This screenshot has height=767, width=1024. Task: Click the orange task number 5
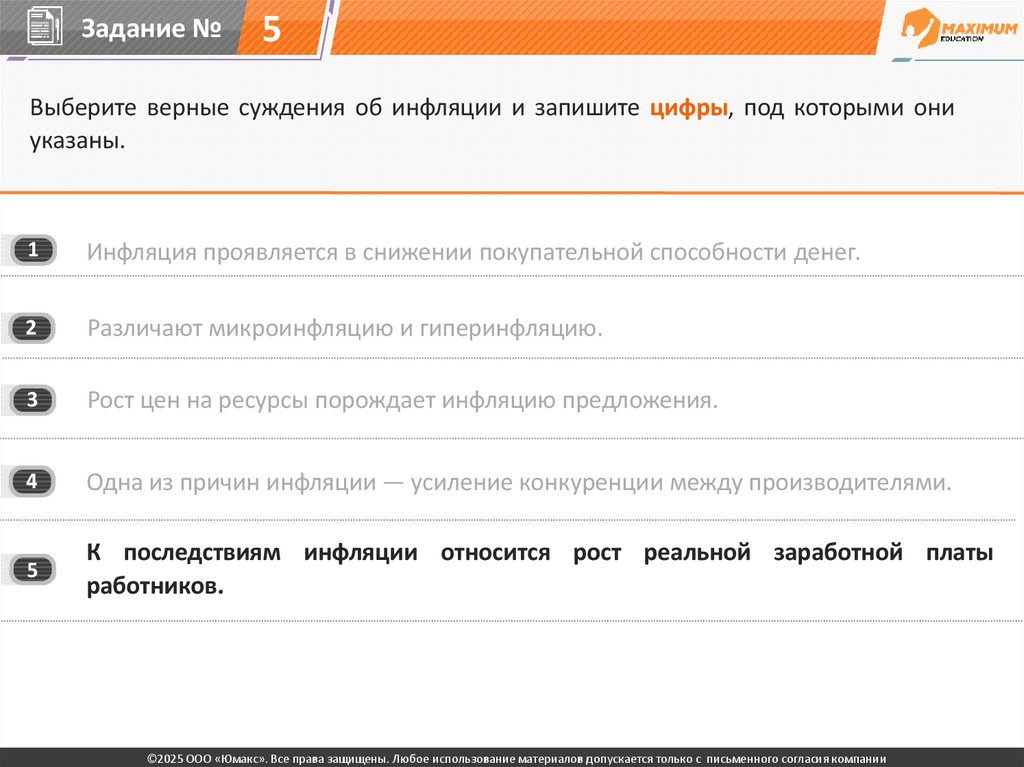click(x=271, y=29)
